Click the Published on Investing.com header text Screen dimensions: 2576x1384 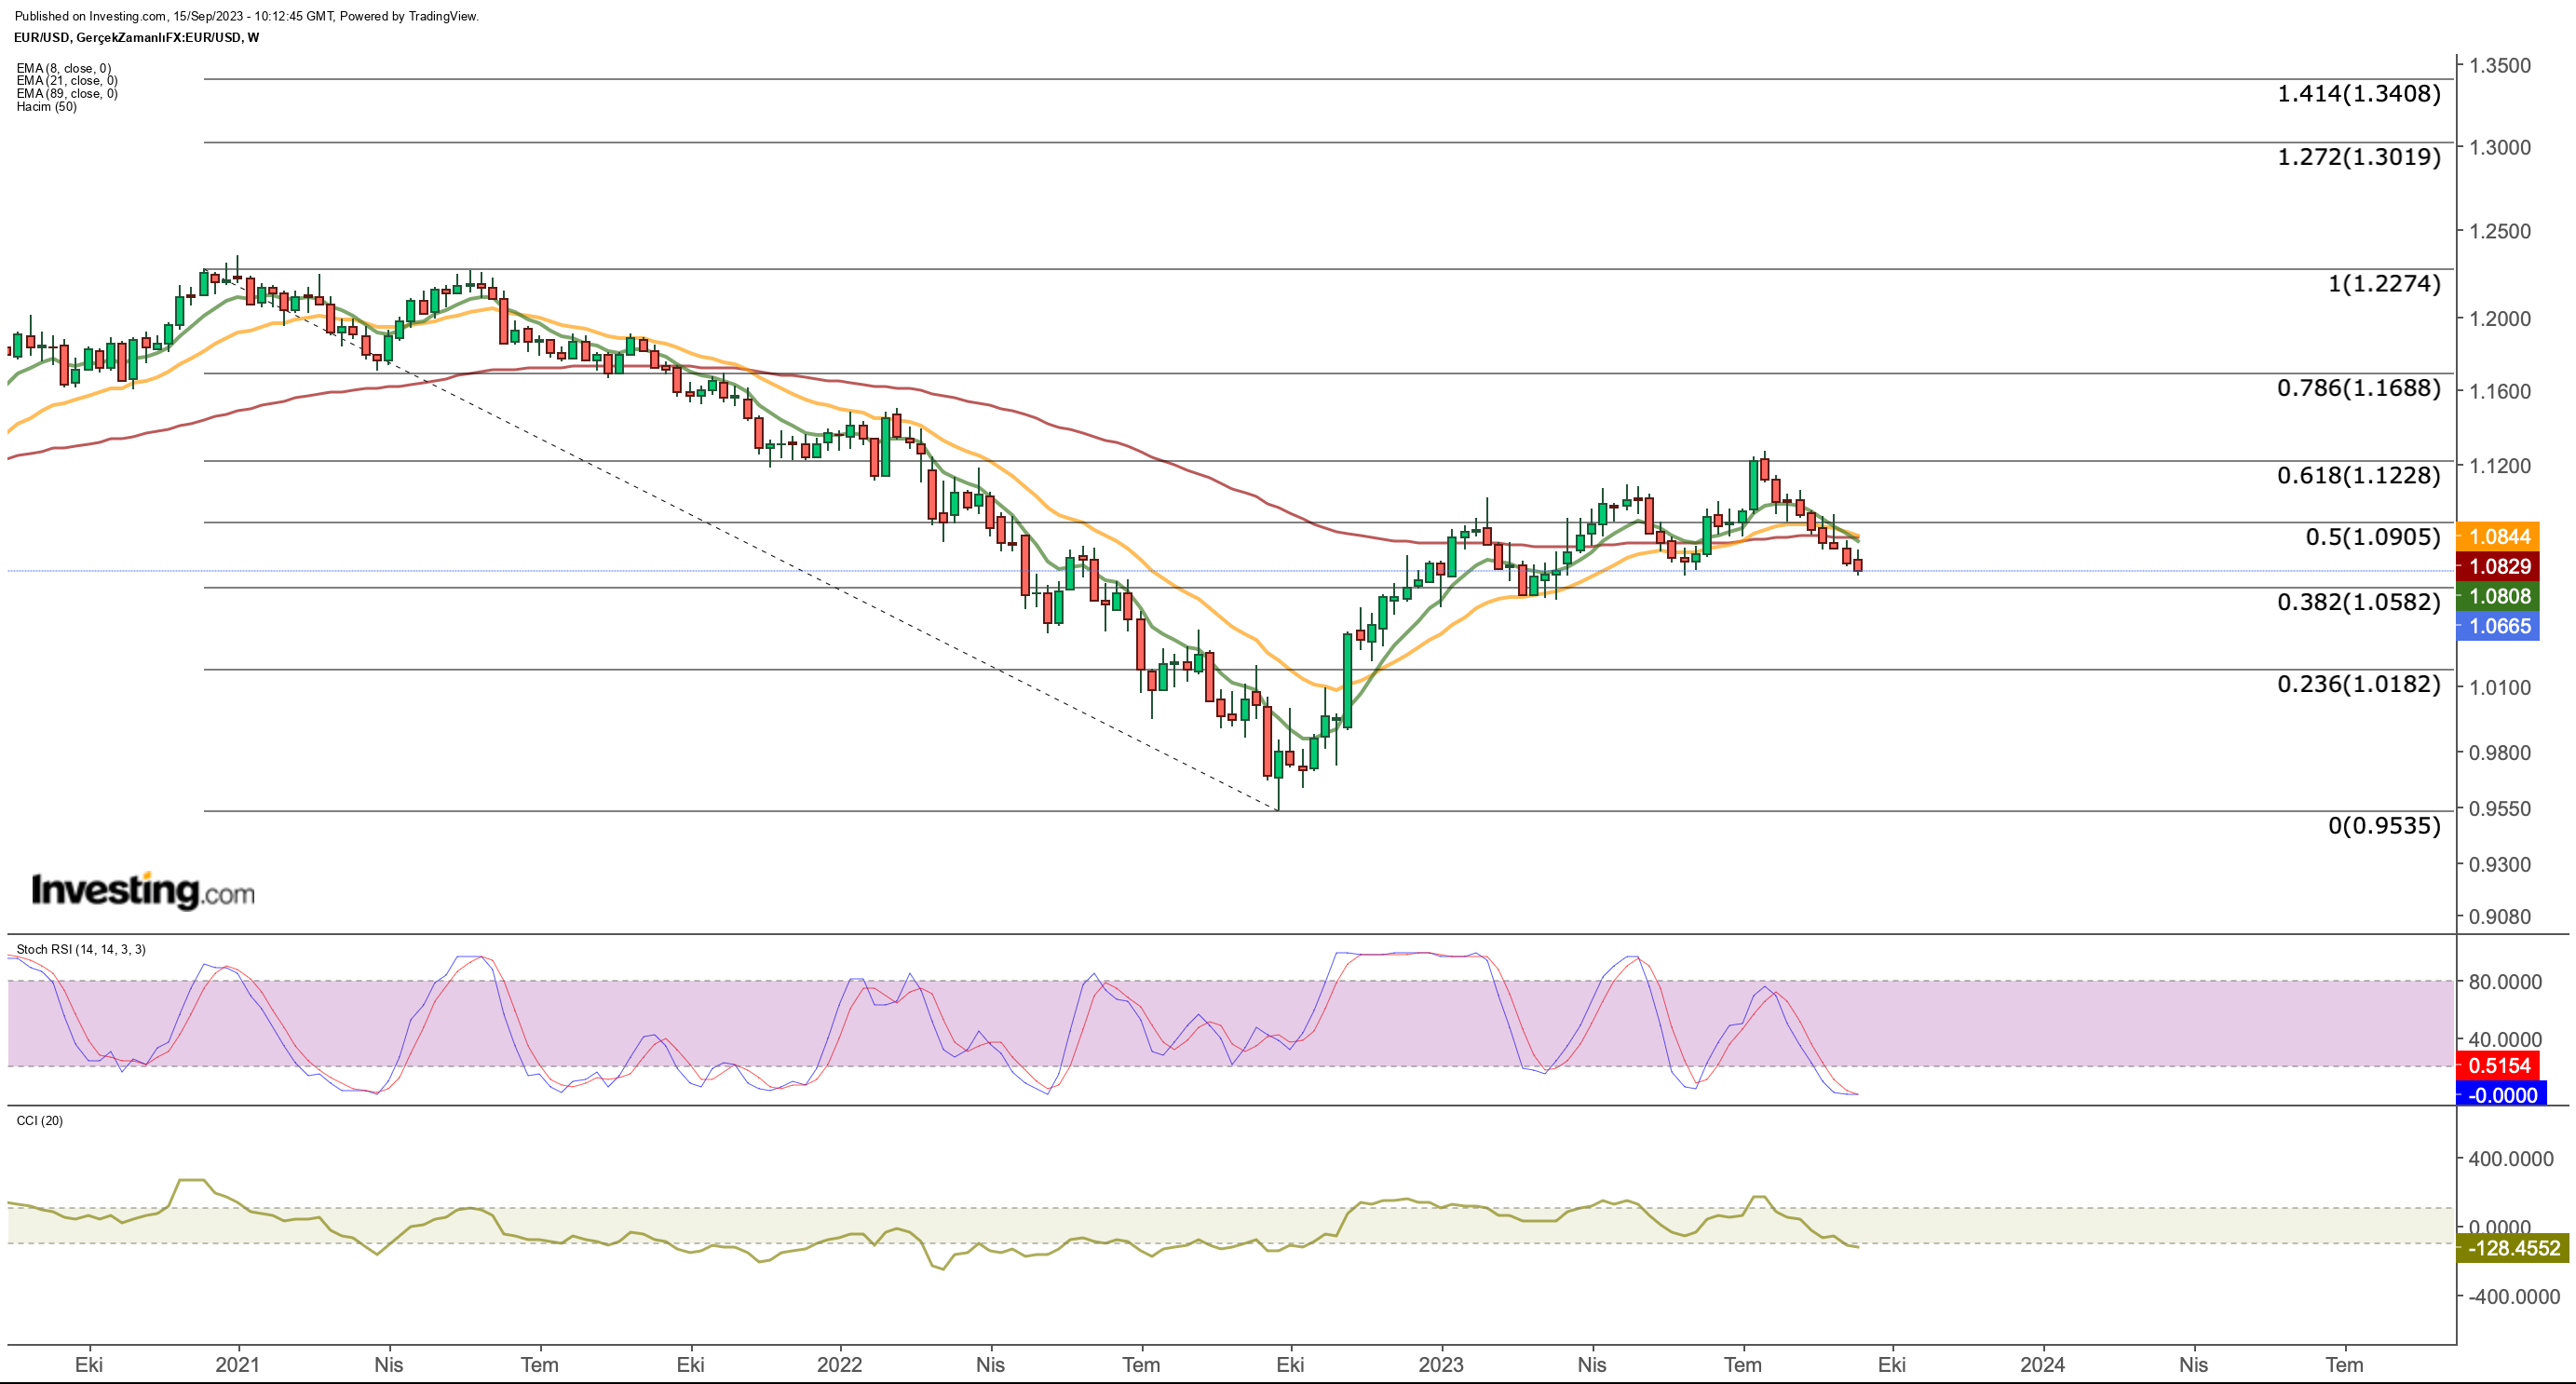coord(247,16)
